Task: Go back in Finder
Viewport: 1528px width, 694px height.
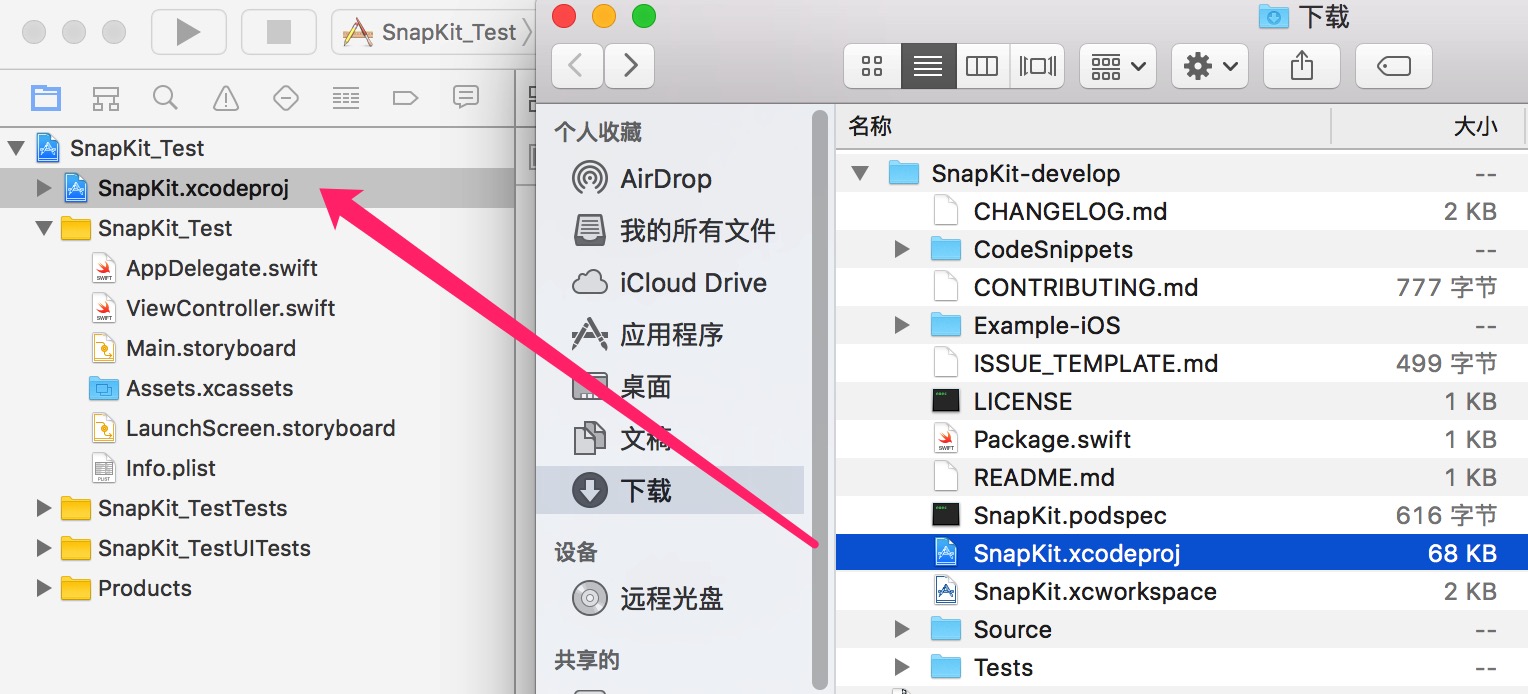Action: pos(575,66)
